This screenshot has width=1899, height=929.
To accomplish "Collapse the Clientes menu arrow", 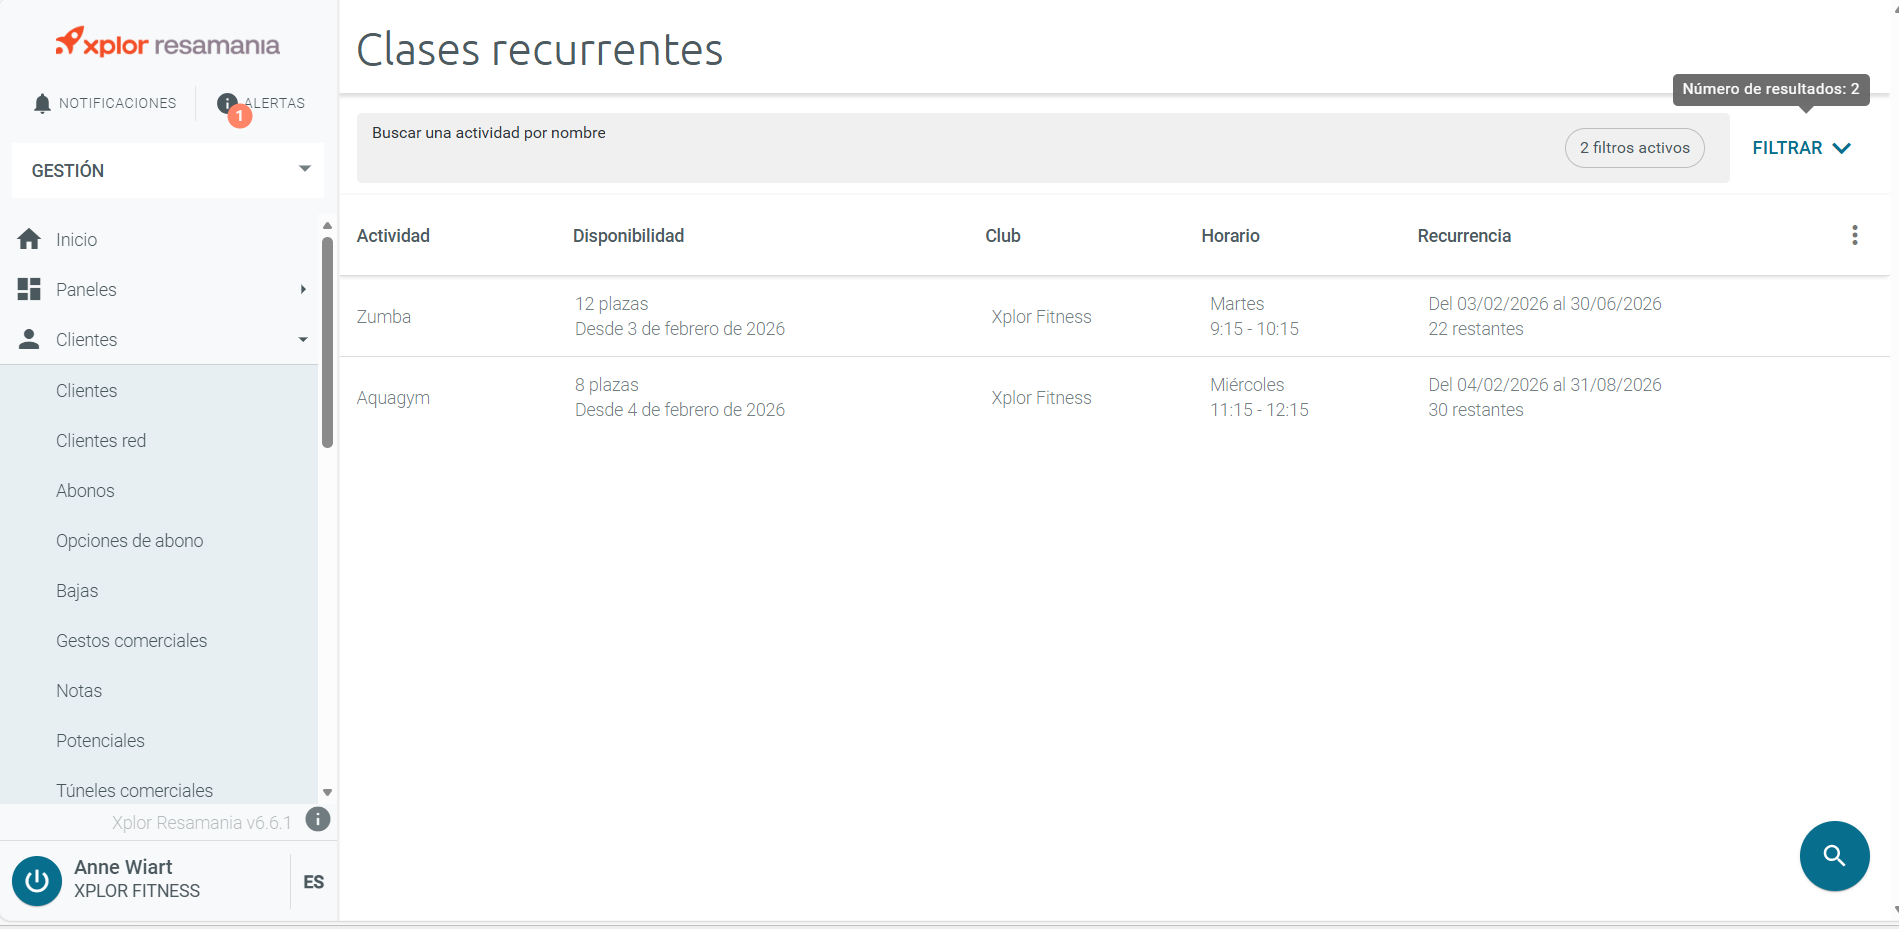I will tap(303, 339).
